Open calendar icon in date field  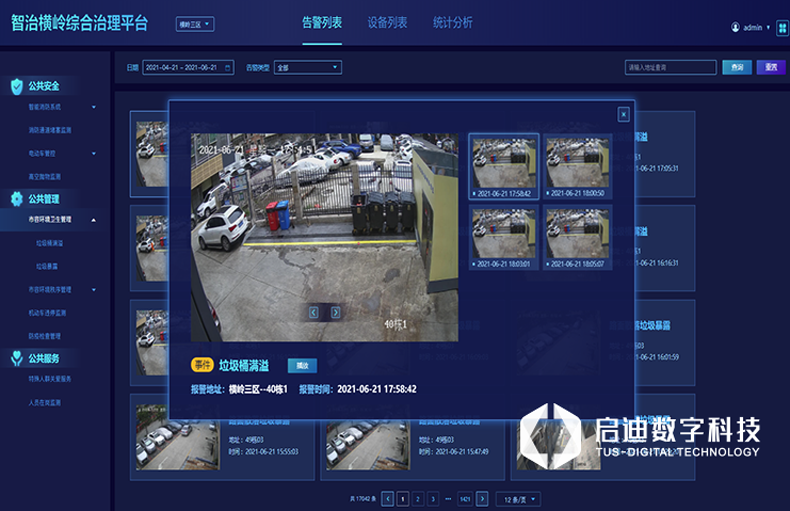pos(228,68)
